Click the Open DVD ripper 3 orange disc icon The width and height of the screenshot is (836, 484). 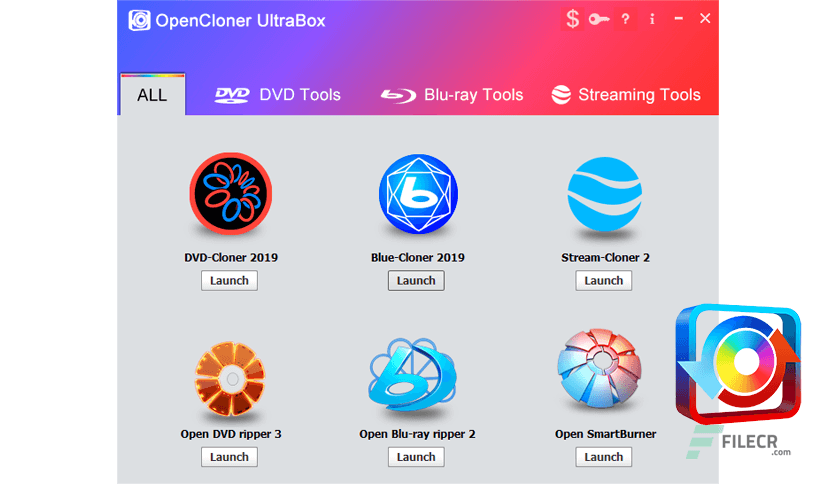click(230, 378)
